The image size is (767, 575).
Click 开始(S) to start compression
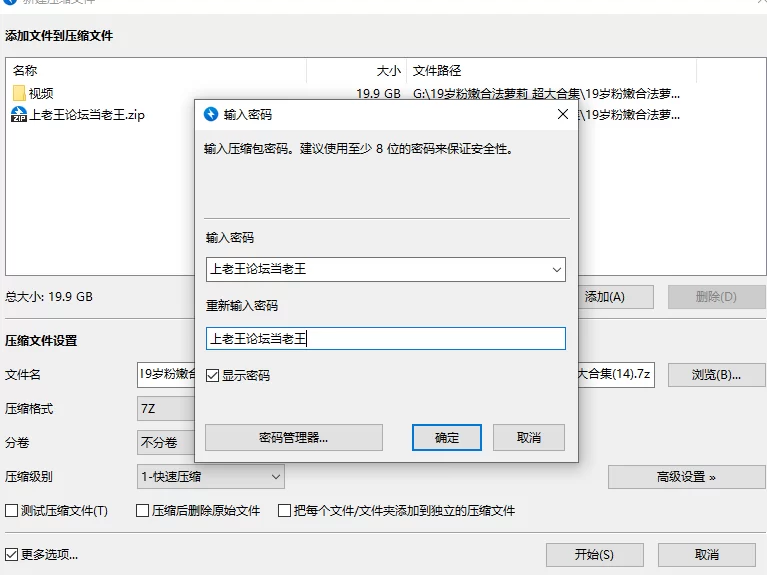[x=594, y=555]
